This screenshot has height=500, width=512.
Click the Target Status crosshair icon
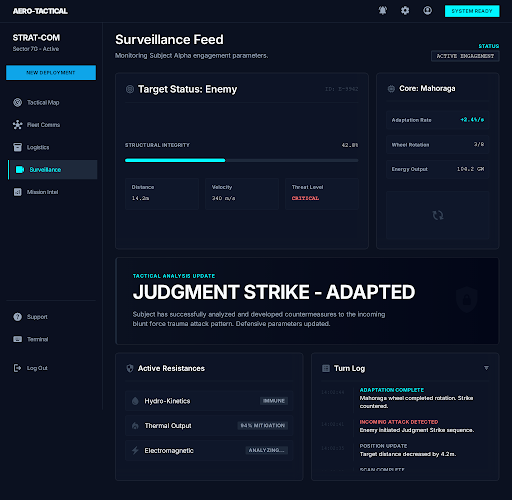[130, 89]
